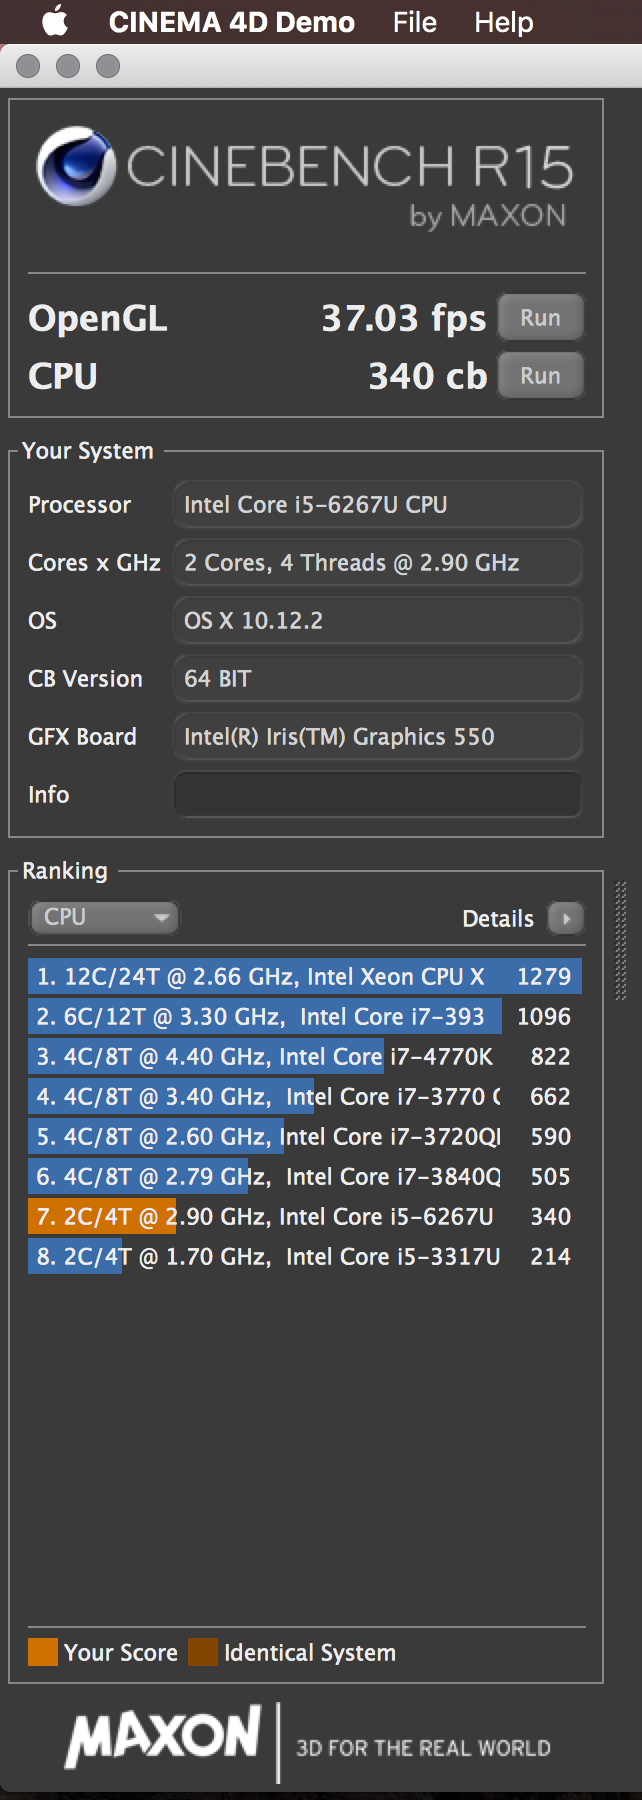Open the File menu
642x1800 pixels.
pyautogui.click(x=414, y=22)
